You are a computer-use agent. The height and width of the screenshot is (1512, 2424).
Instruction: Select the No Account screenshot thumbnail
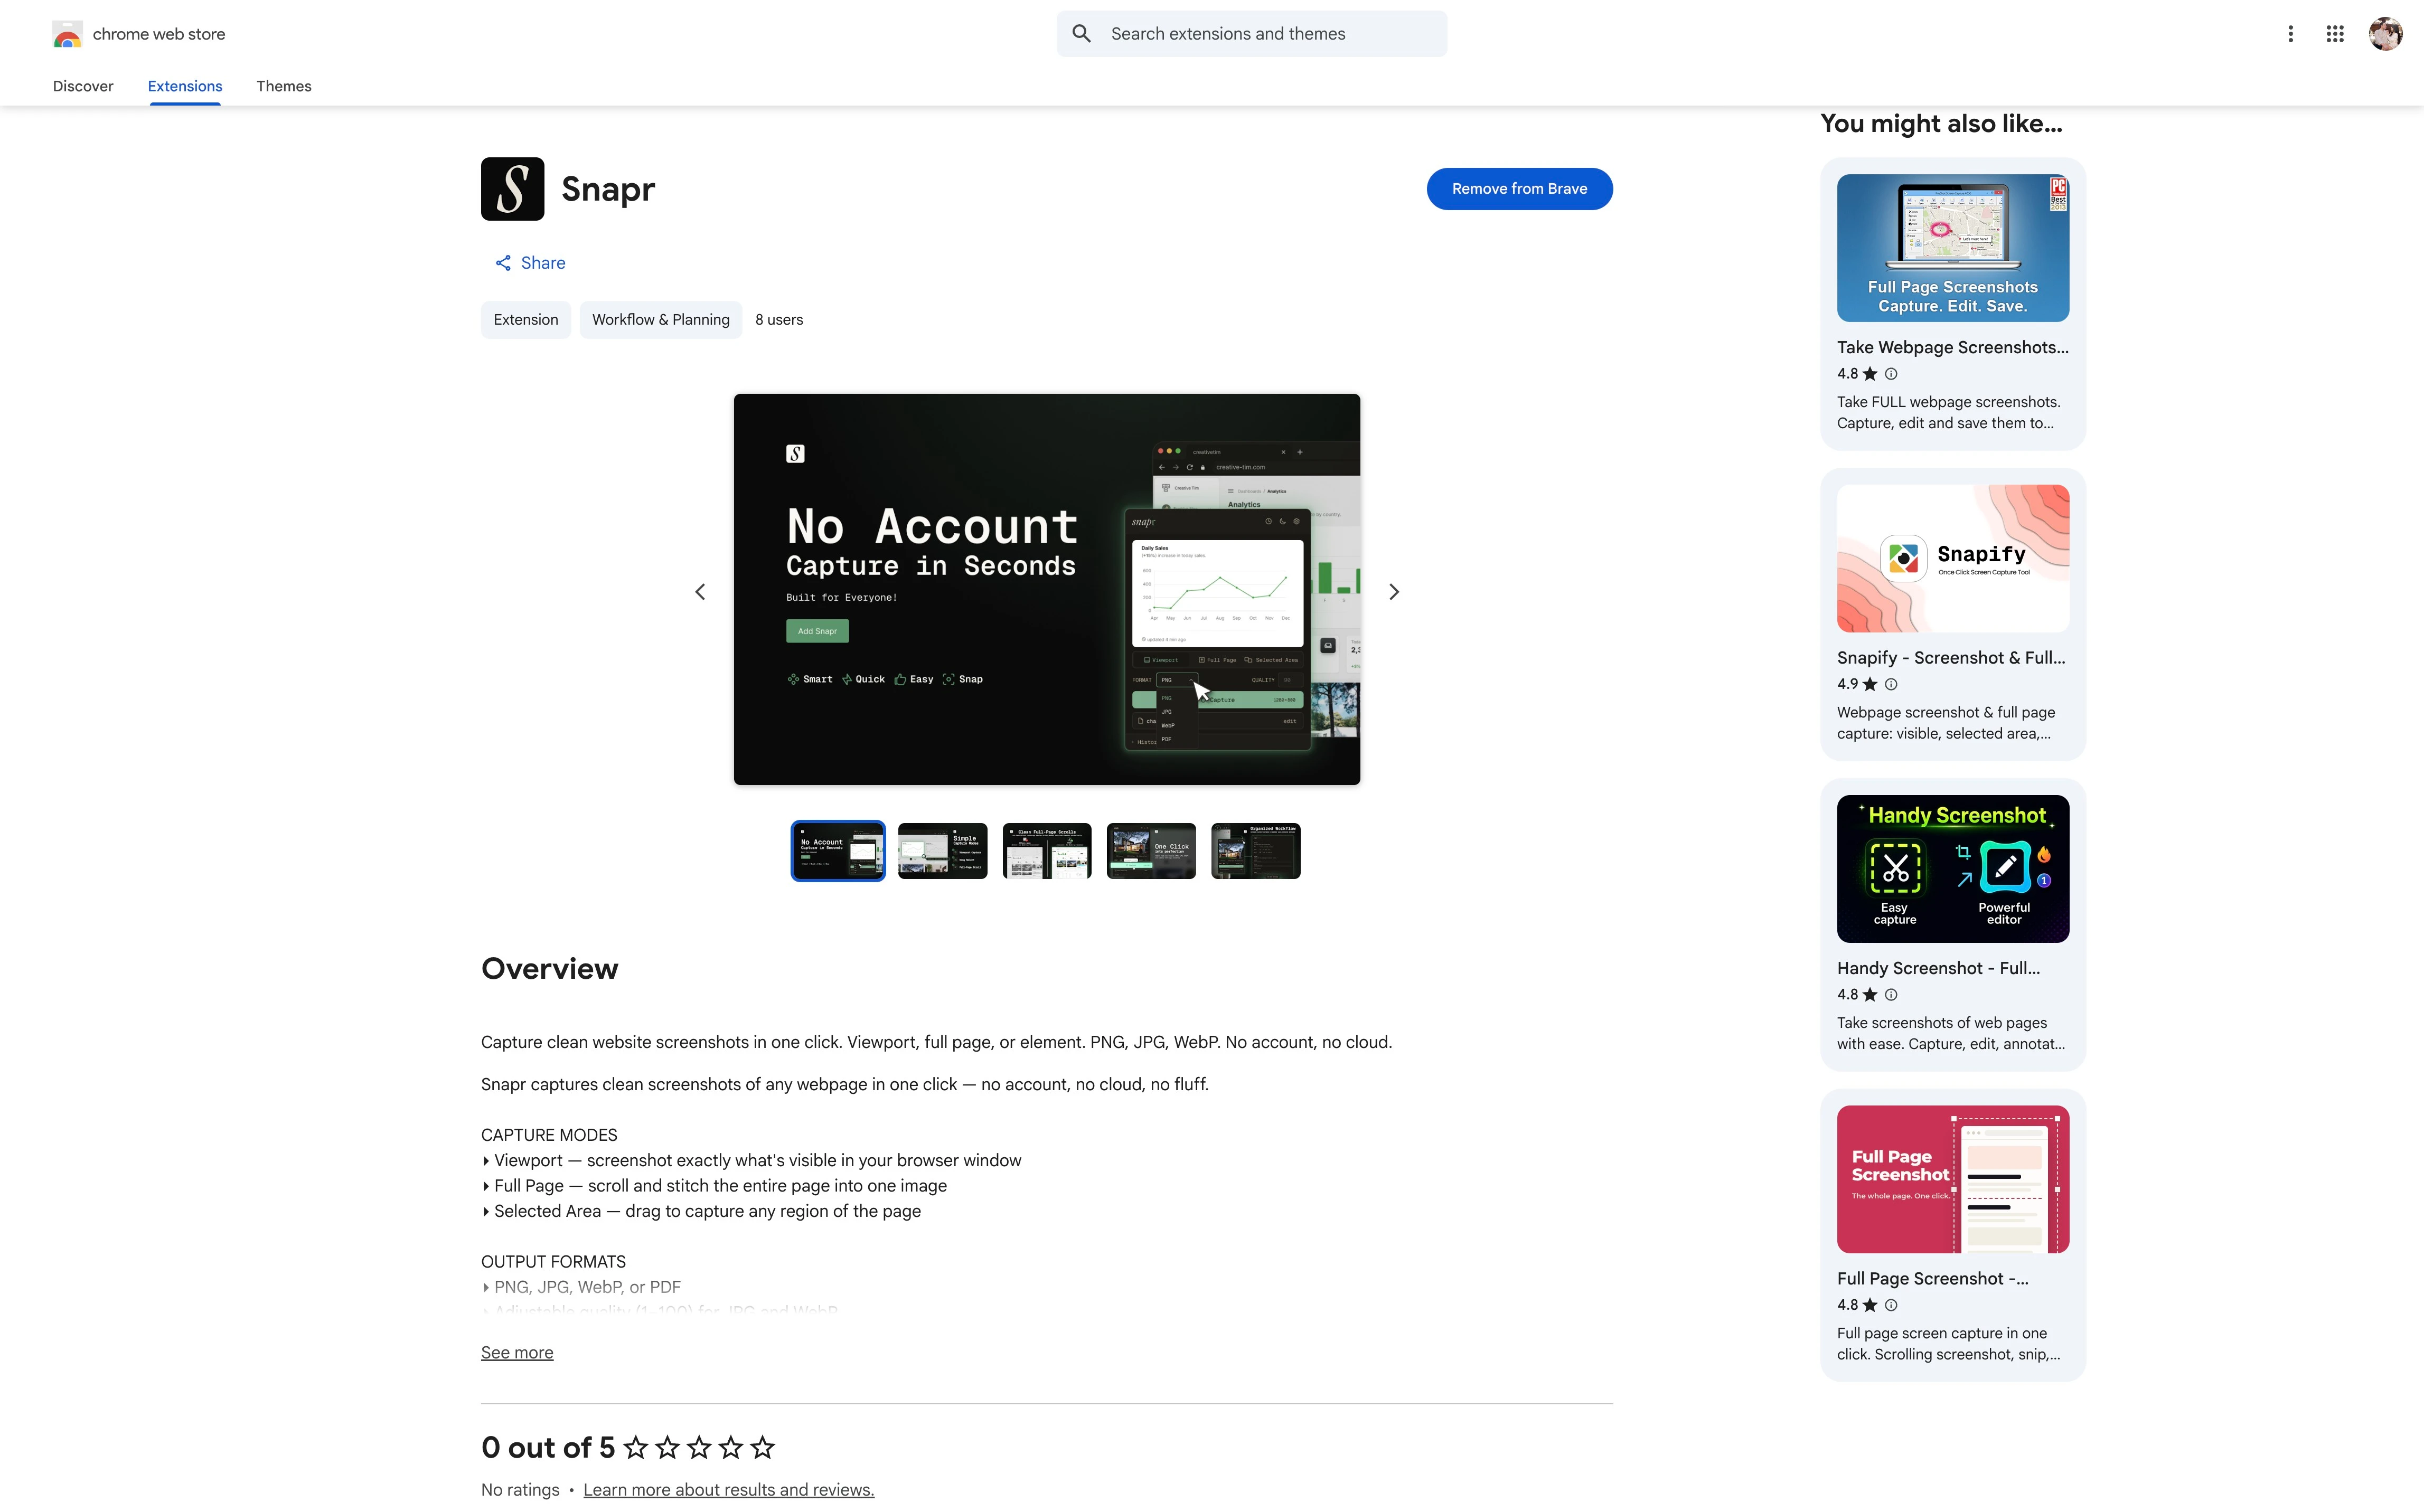pos(838,851)
